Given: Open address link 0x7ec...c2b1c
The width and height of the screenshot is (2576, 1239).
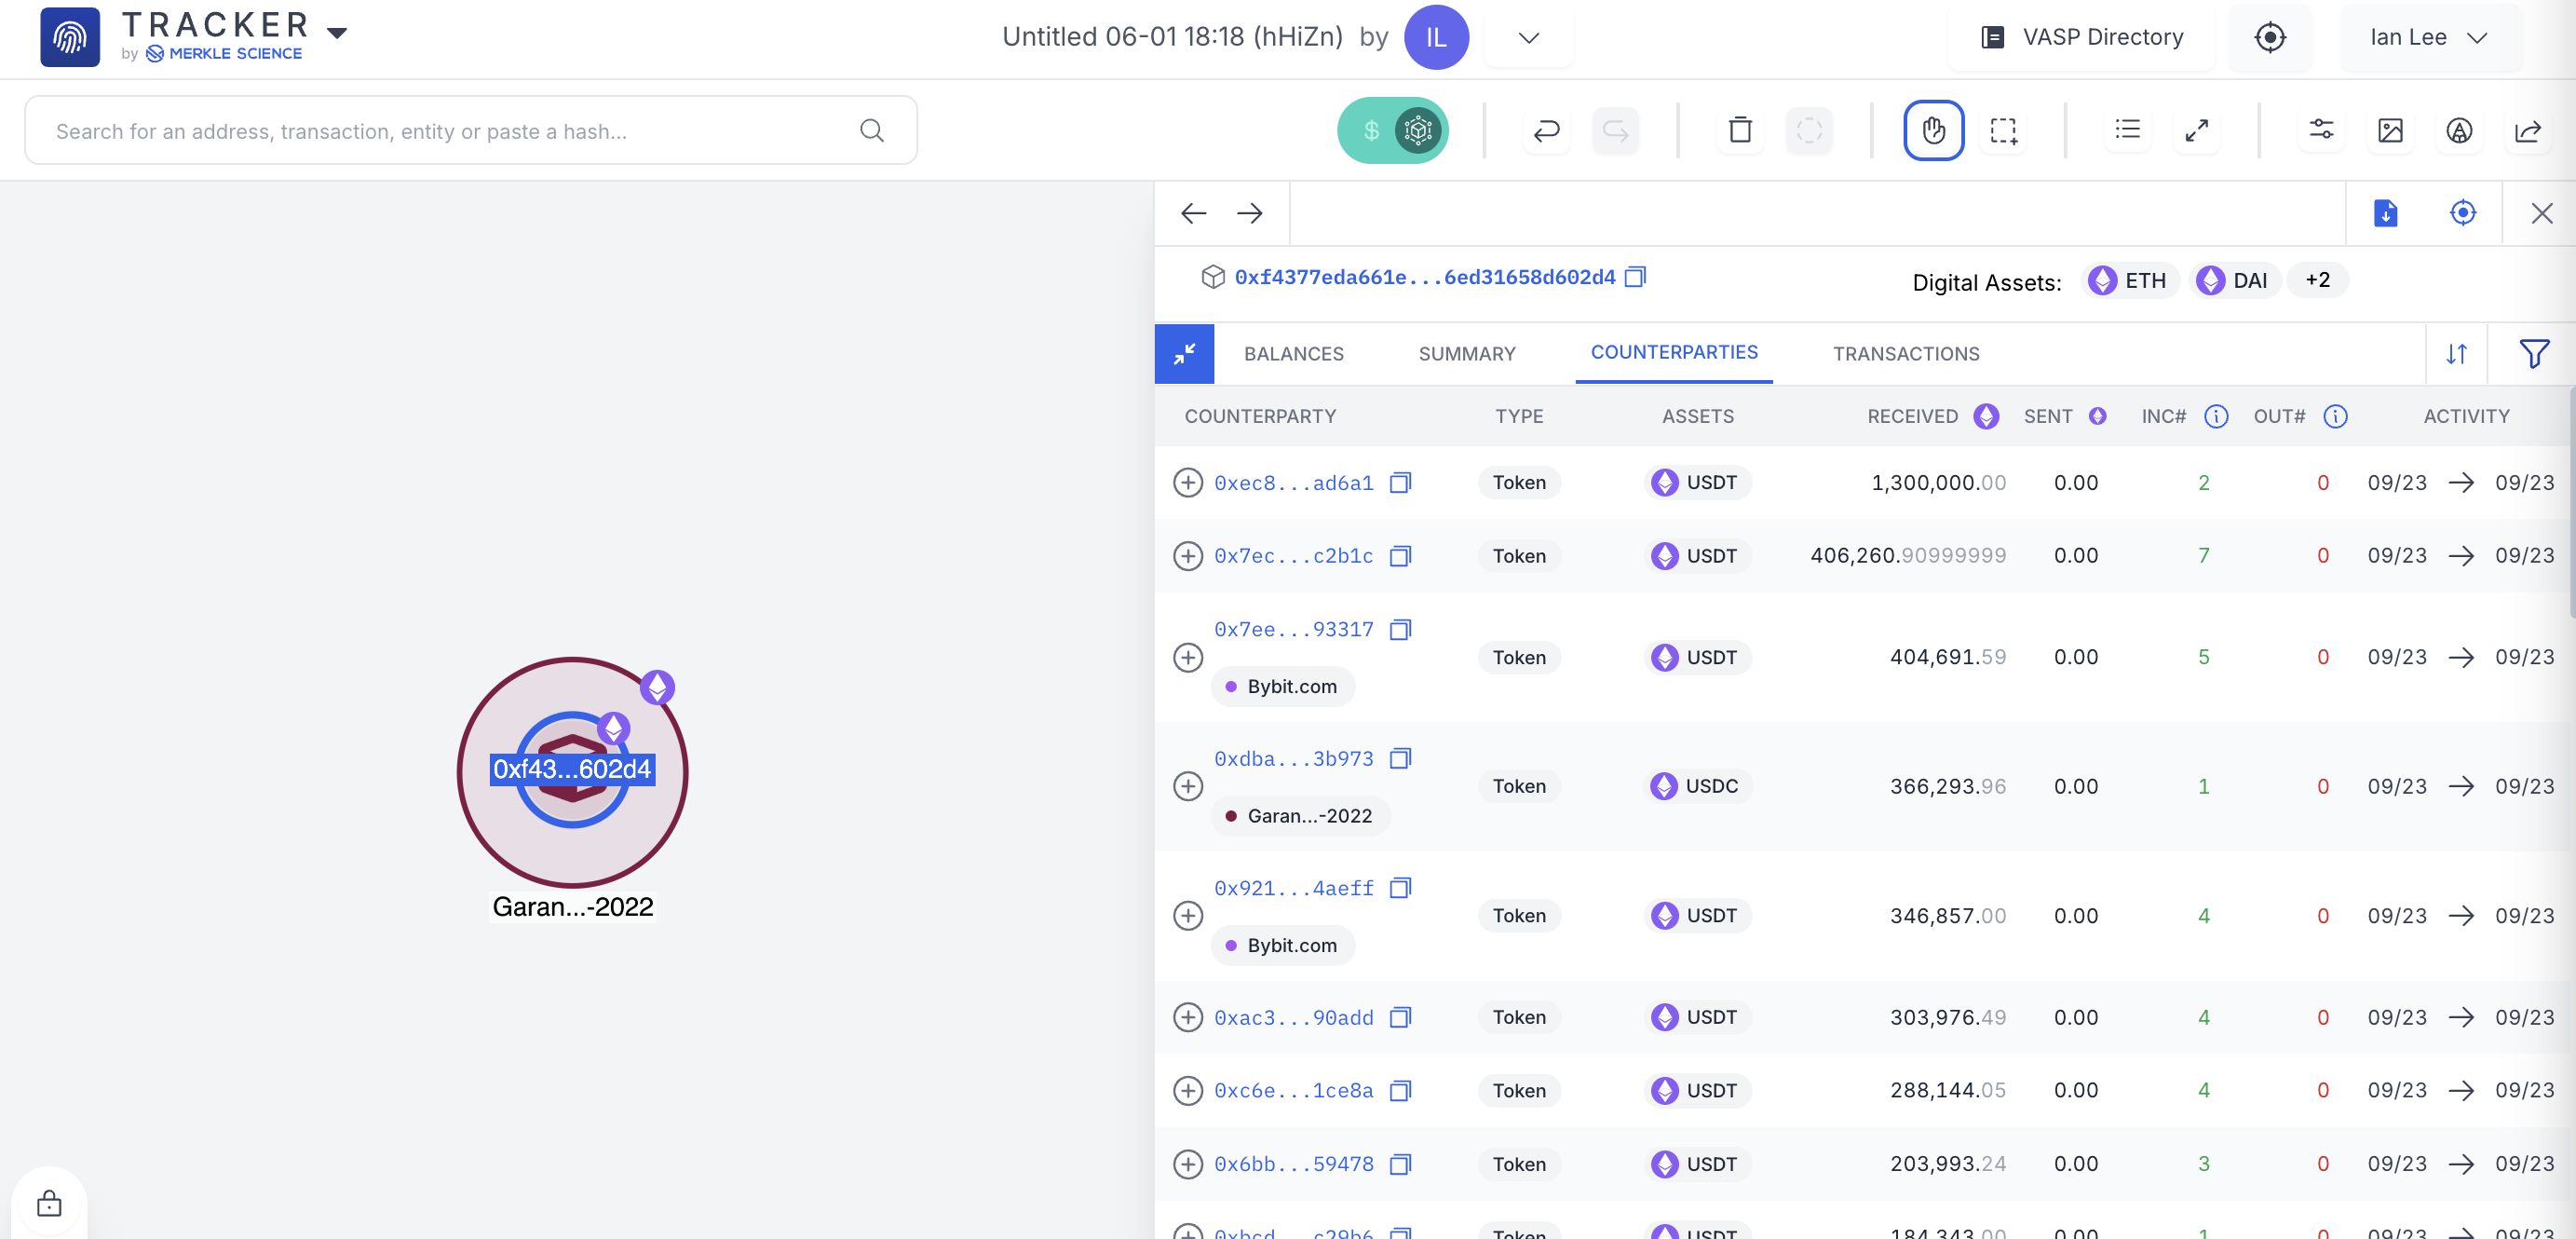Looking at the screenshot, I should (x=1293, y=556).
